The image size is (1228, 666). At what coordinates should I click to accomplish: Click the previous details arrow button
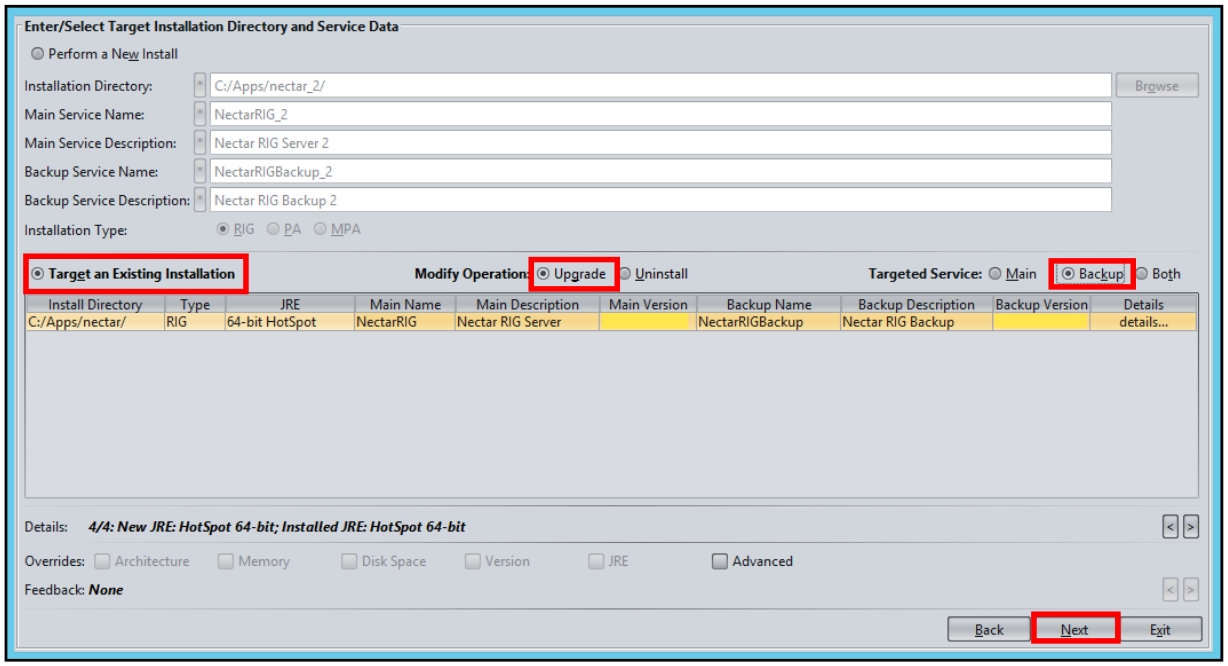(1170, 526)
